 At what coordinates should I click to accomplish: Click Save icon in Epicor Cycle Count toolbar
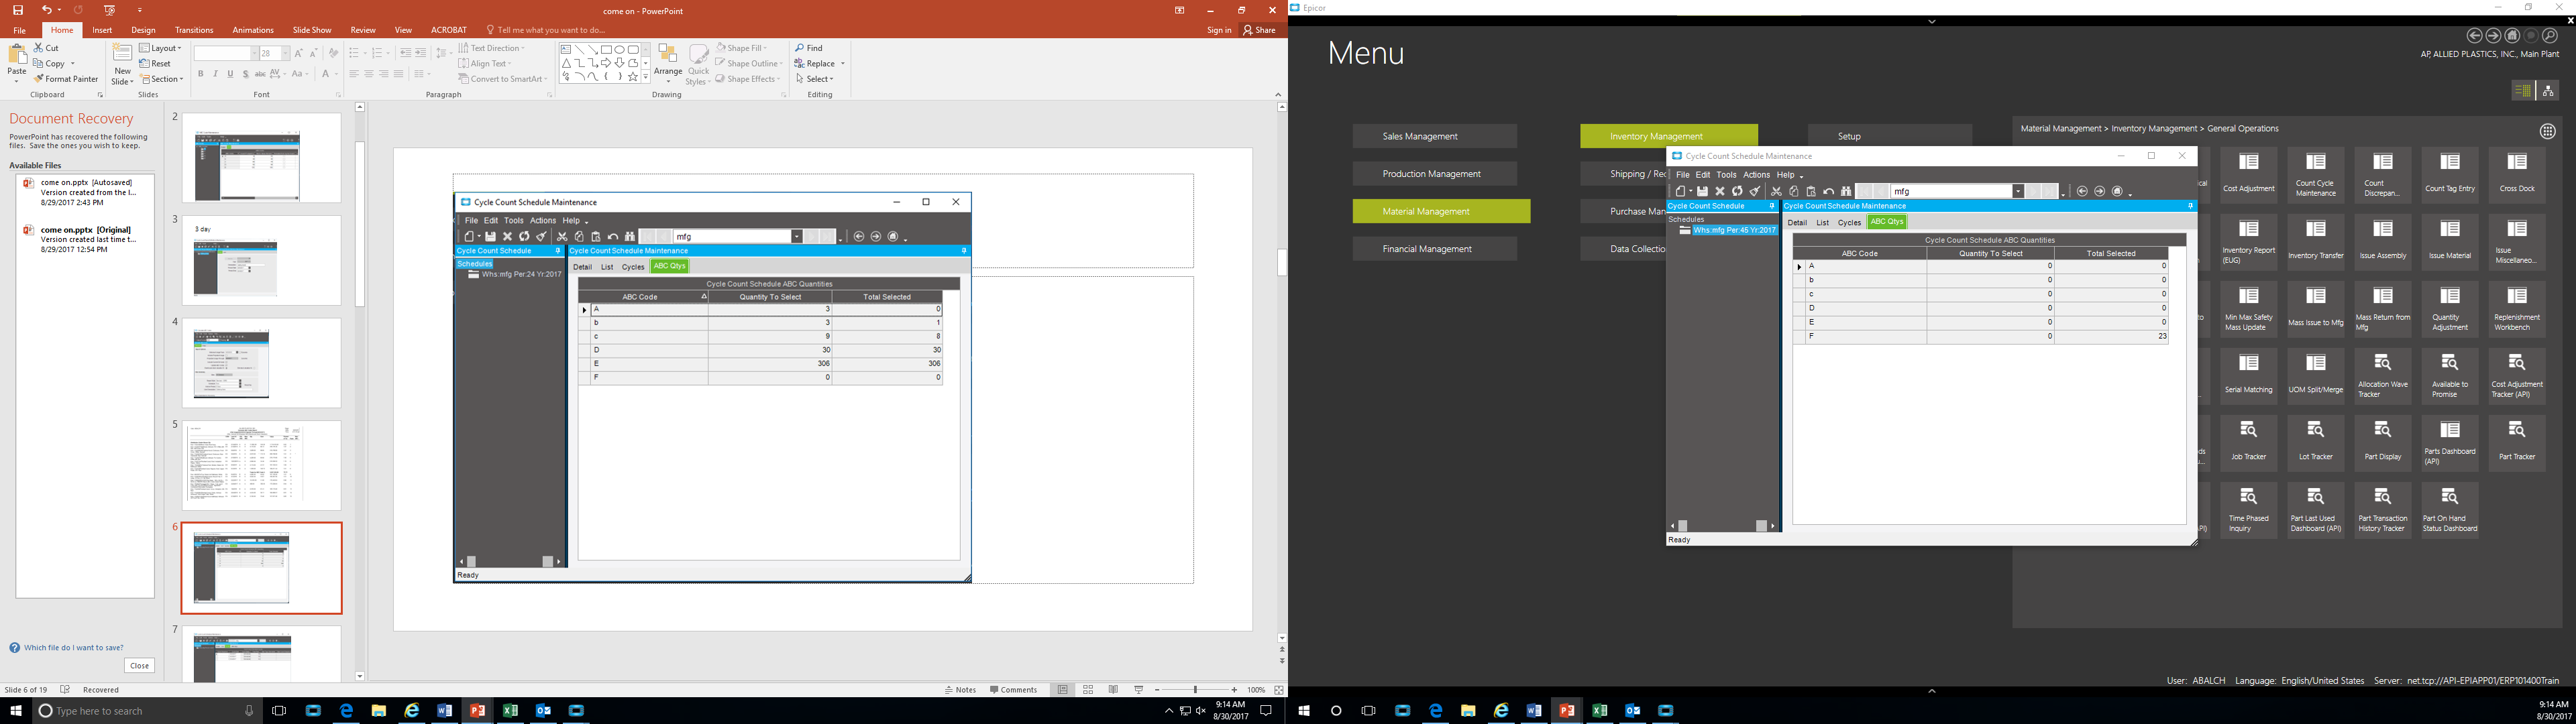point(1703,191)
